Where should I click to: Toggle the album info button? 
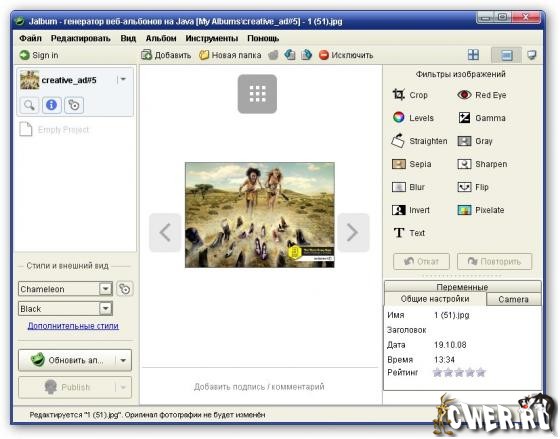pyautogui.click(x=51, y=105)
